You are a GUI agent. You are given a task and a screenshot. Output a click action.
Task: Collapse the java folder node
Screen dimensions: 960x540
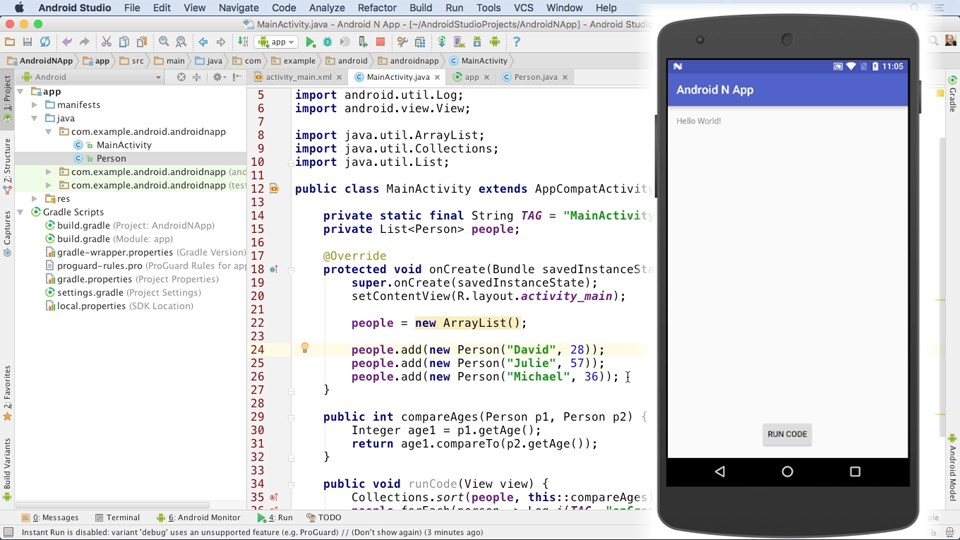34,118
